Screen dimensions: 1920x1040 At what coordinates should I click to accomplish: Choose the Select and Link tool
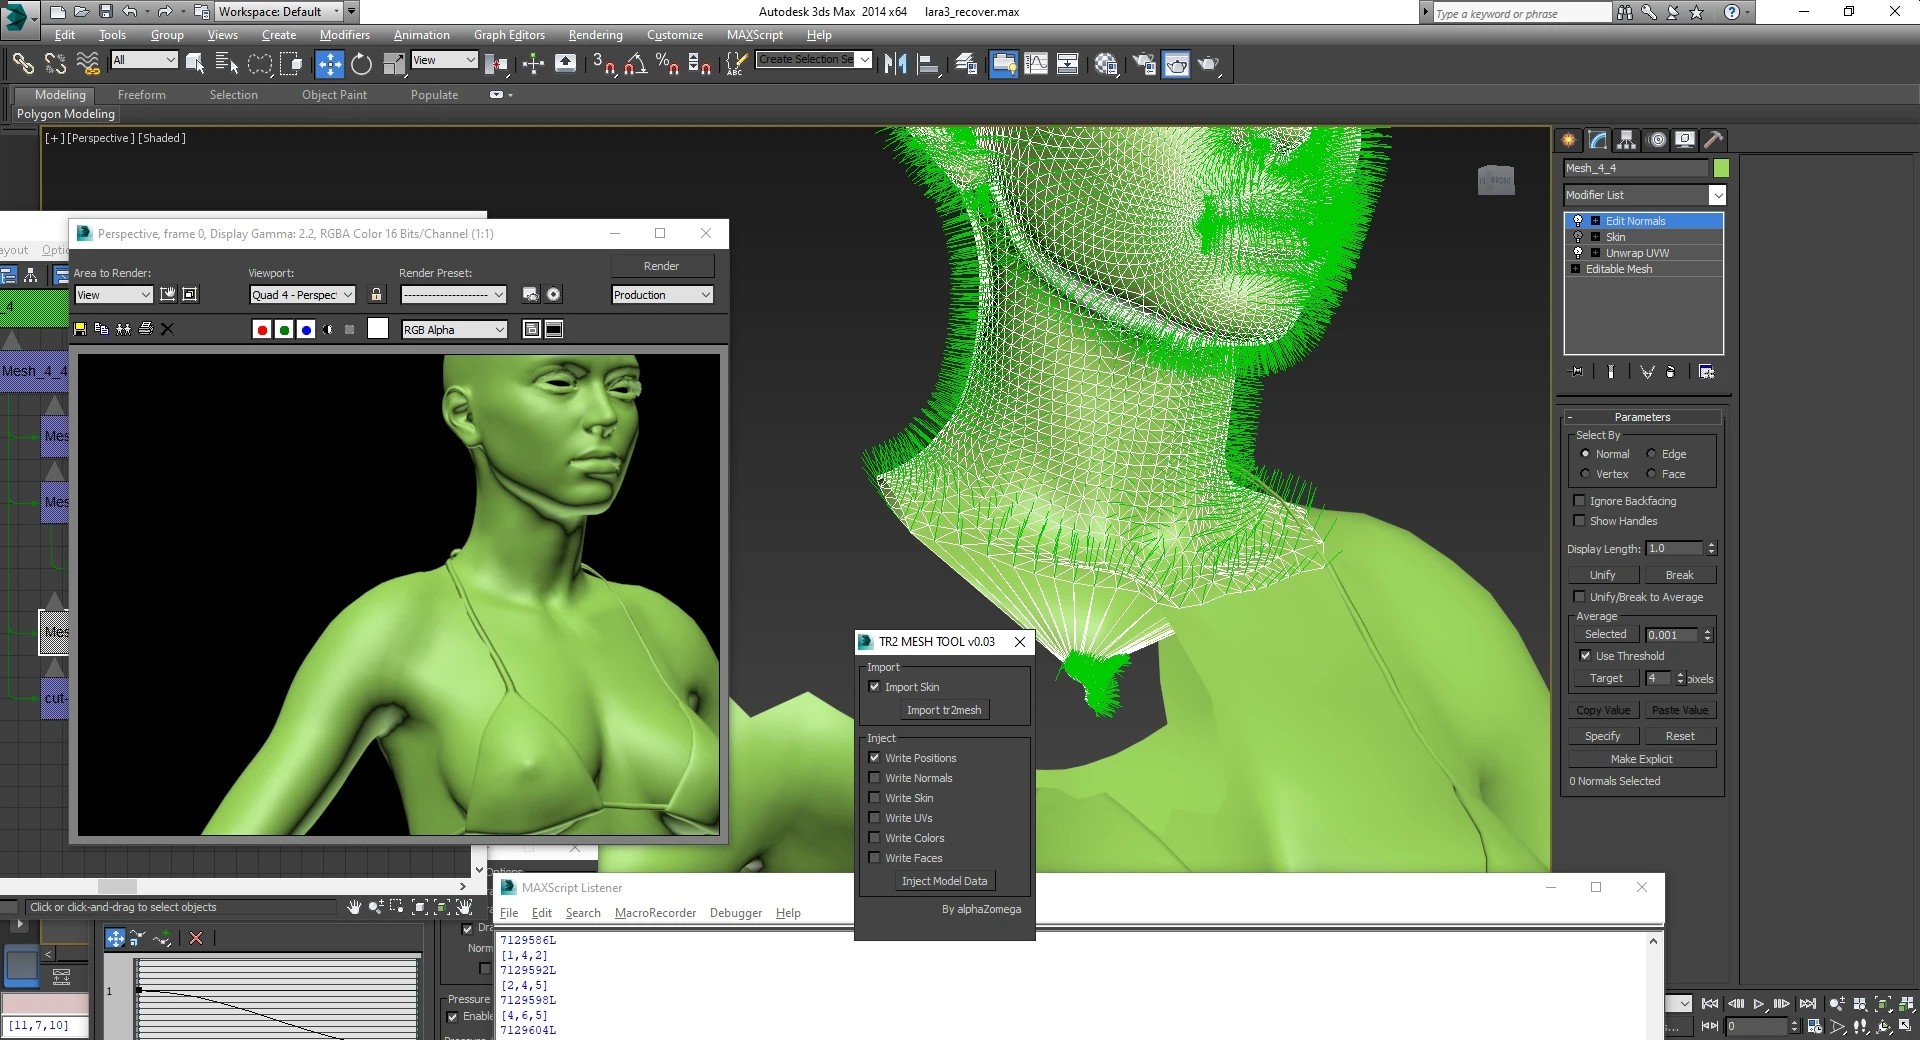point(22,64)
